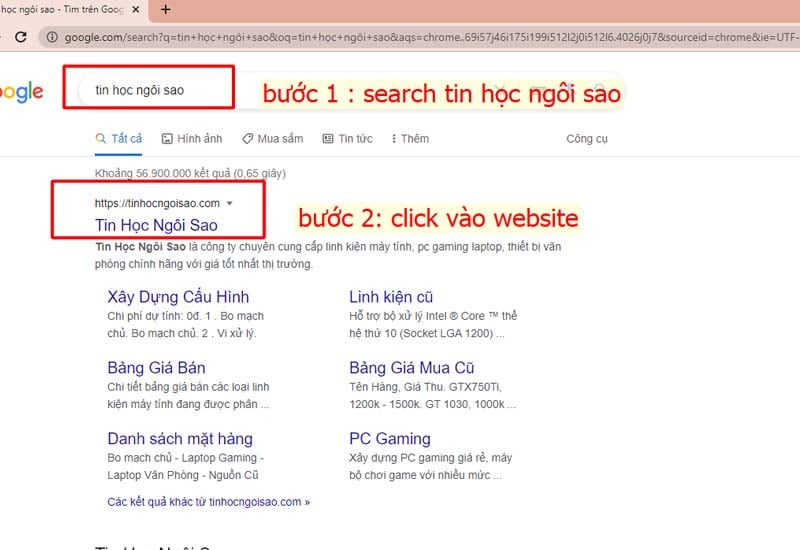This screenshot has height=550, width=800.
Task: Open a new browser tab
Action: [165, 9]
